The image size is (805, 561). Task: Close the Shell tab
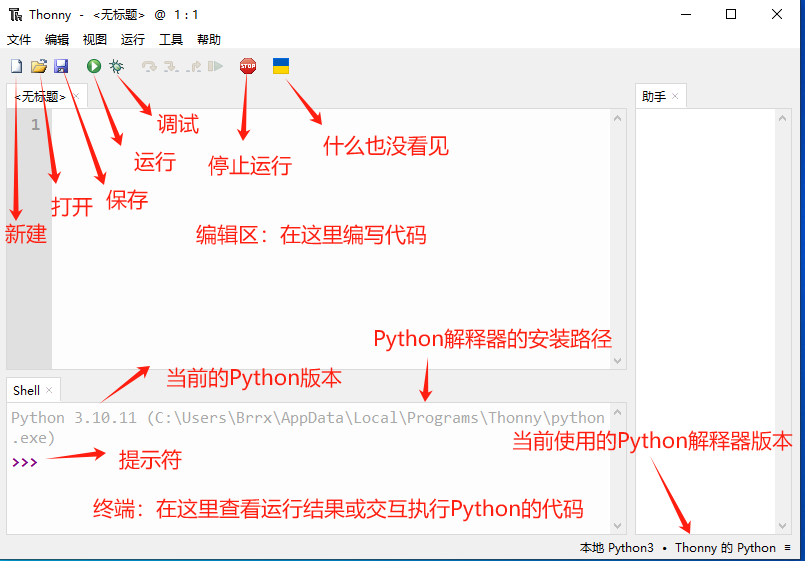49,390
